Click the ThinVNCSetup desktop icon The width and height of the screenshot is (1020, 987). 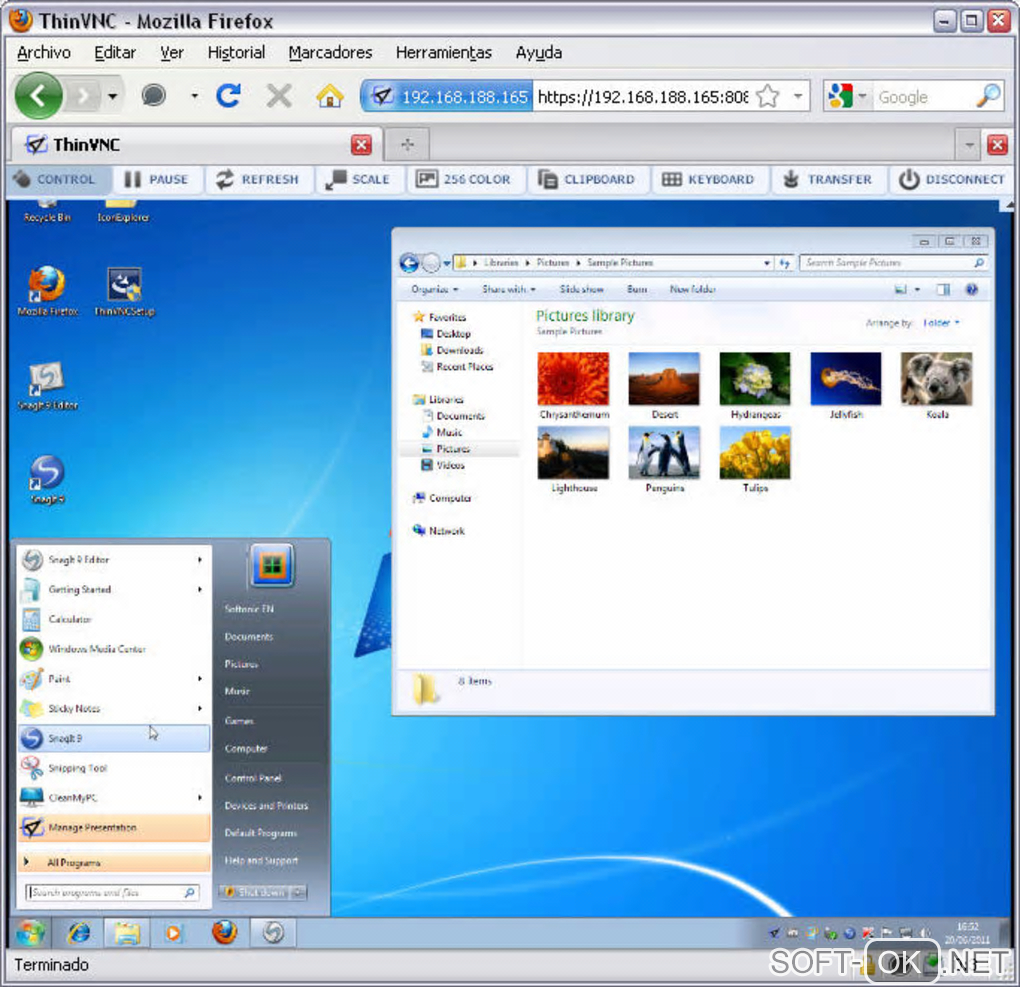[x=124, y=291]
